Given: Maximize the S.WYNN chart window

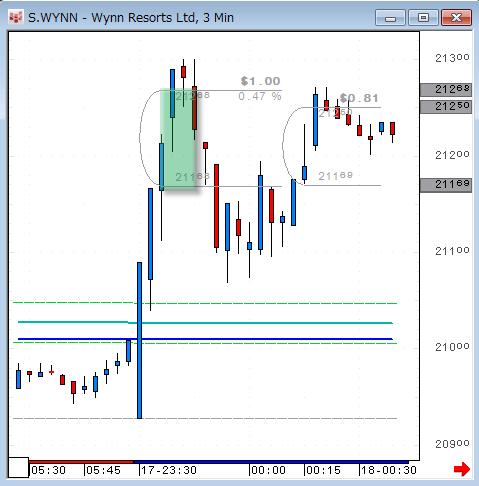Looking at the screenshot, I should 423,18.
